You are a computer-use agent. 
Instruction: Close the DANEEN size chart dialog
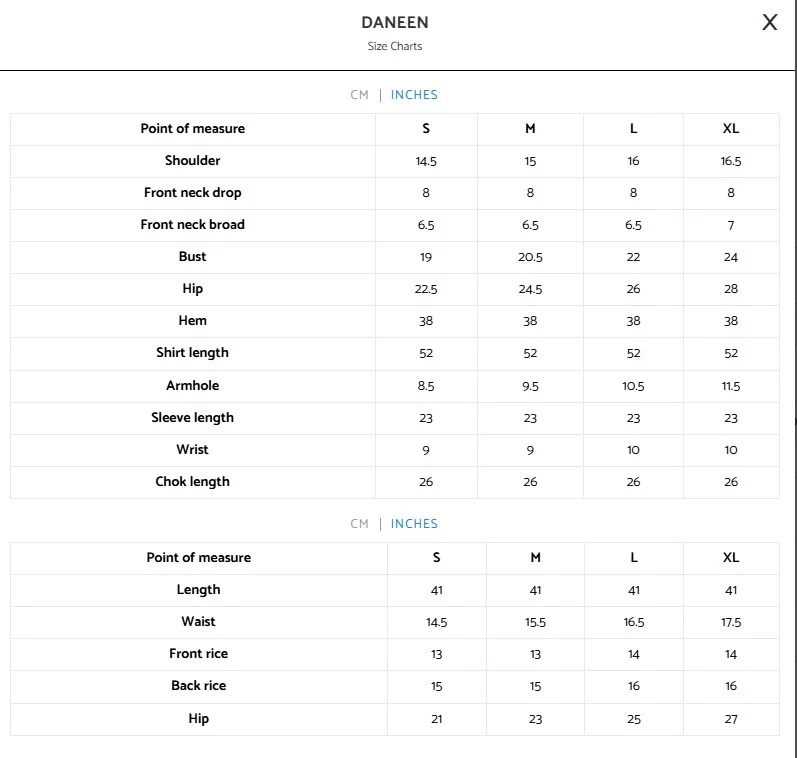pos(769,23)
